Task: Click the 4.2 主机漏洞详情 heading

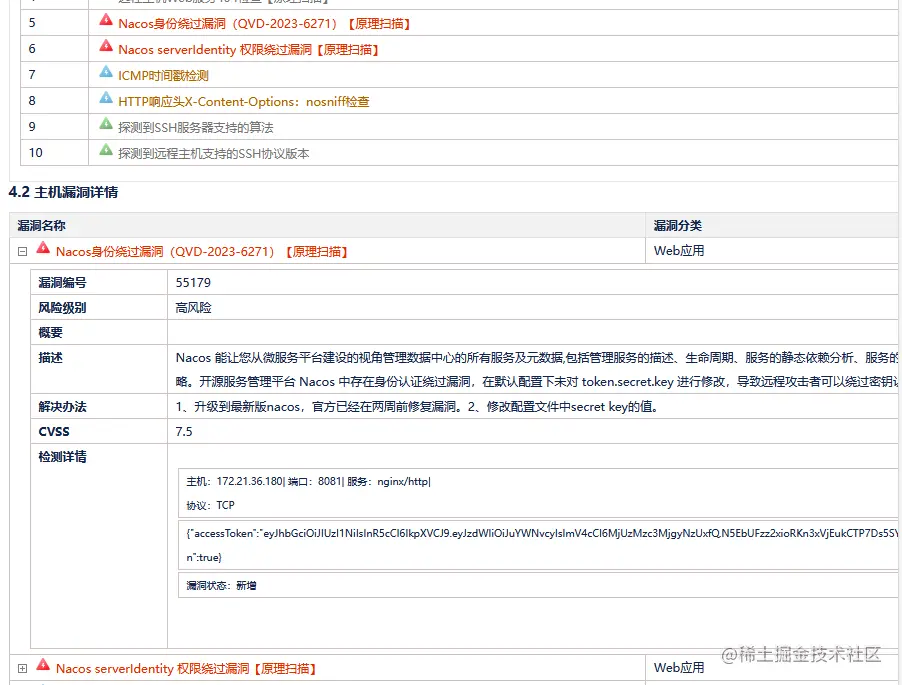Action: (x=63, y=192)
